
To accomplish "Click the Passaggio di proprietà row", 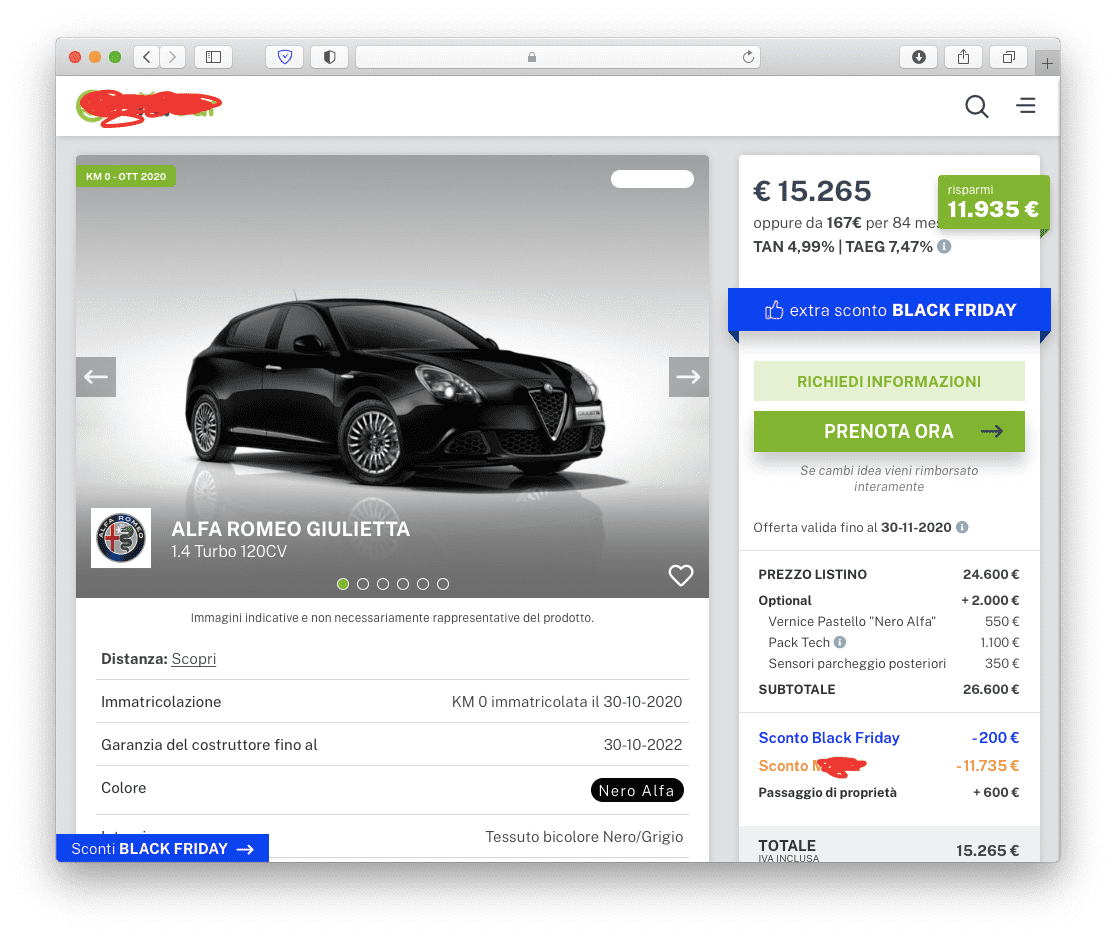I will pos(888,792).
